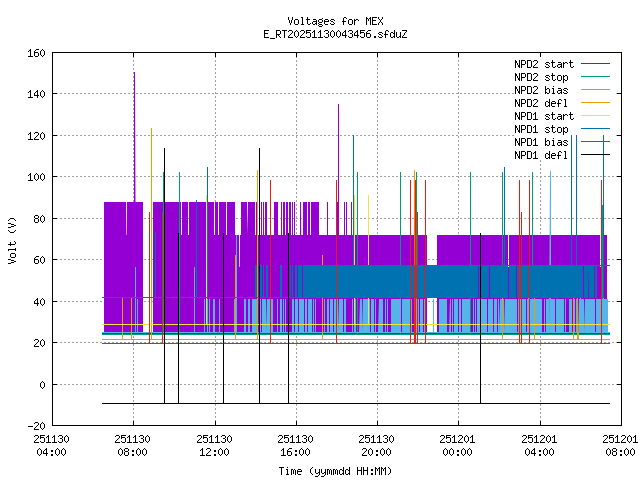The image size is (640, 480).
Task: Click the NPD1 bias legend entry
Action: pyautogui.click(x=541, y=142)
